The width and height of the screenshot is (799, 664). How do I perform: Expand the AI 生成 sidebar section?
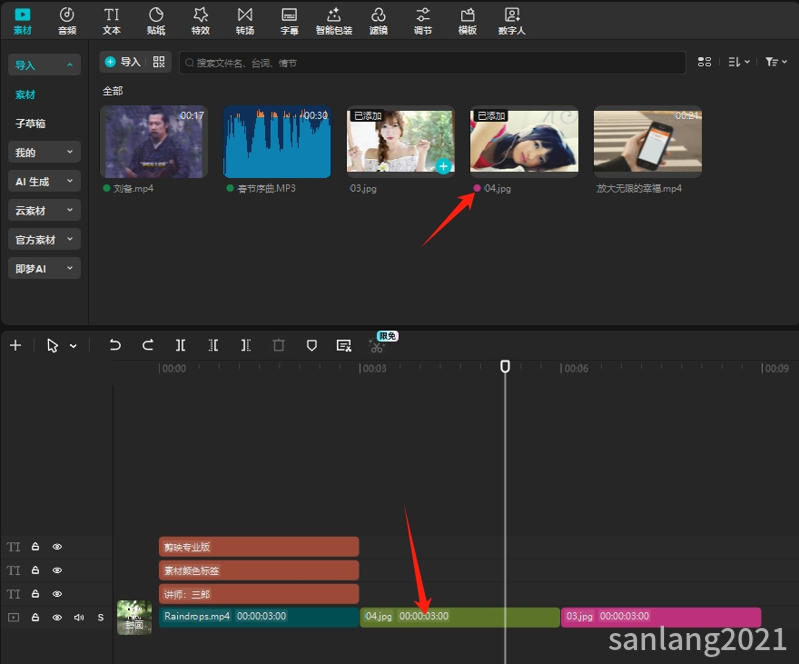(x=44, y=181)
